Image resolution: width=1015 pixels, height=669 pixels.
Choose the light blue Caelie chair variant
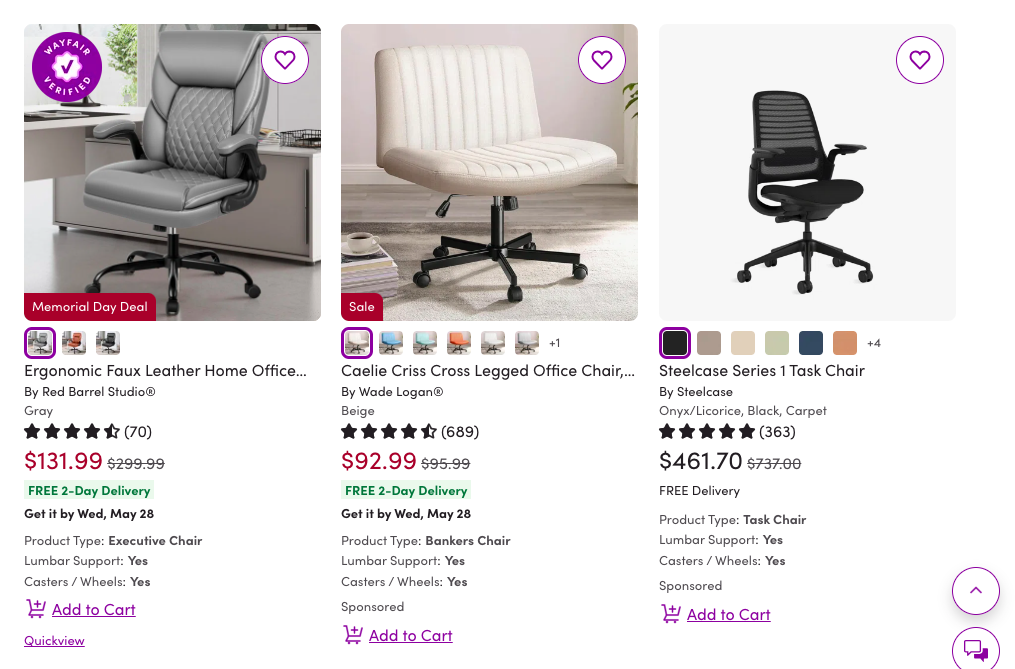pos(391,343)
